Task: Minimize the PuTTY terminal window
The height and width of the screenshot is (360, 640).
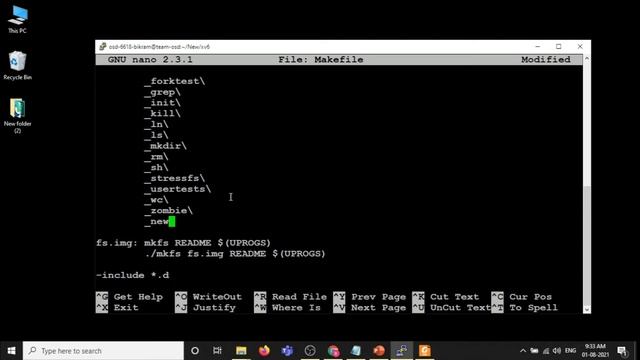Action: (x=538, y=47)
